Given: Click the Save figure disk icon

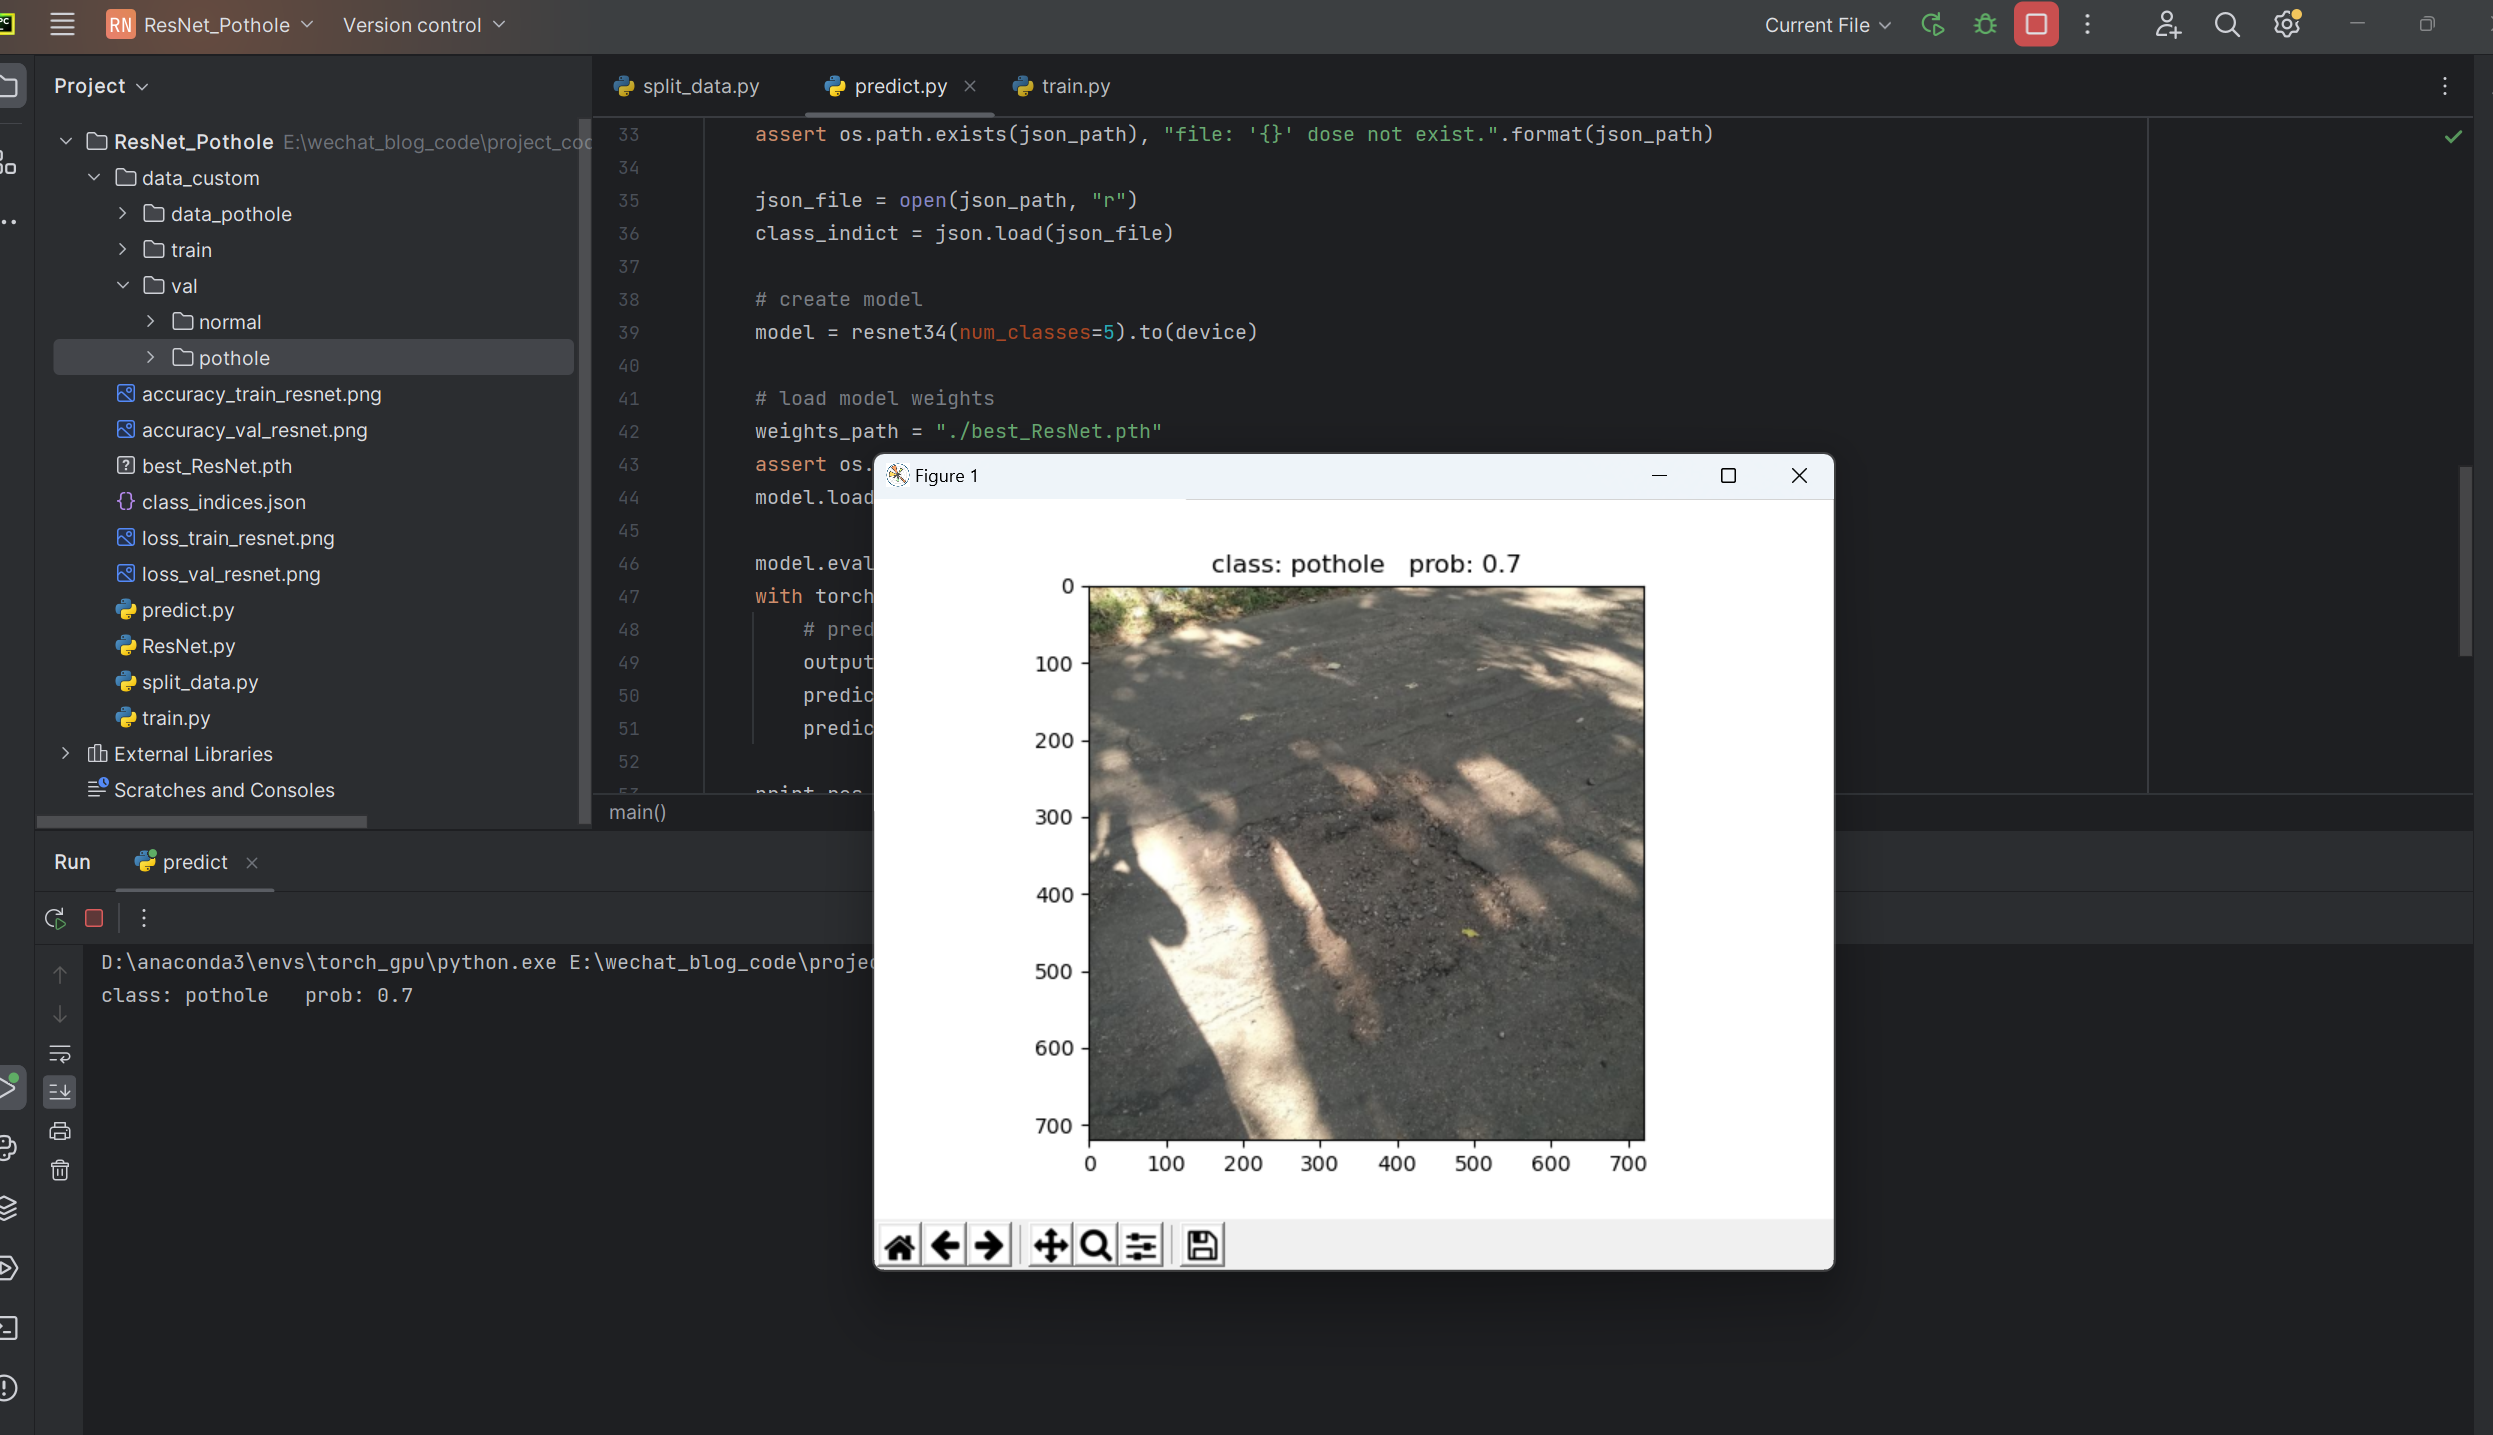Looking at the screenshot, I should pyautogui.click(x=1202, y=1246).
